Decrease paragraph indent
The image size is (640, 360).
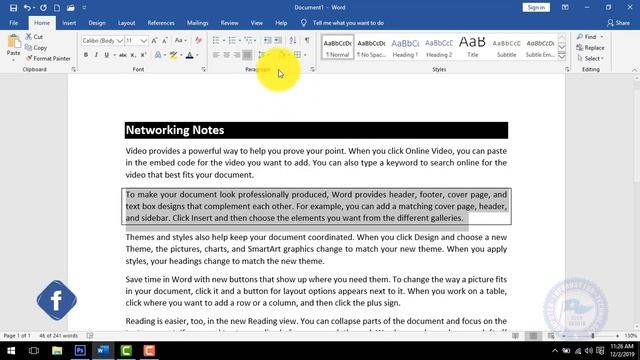[267, 40]
